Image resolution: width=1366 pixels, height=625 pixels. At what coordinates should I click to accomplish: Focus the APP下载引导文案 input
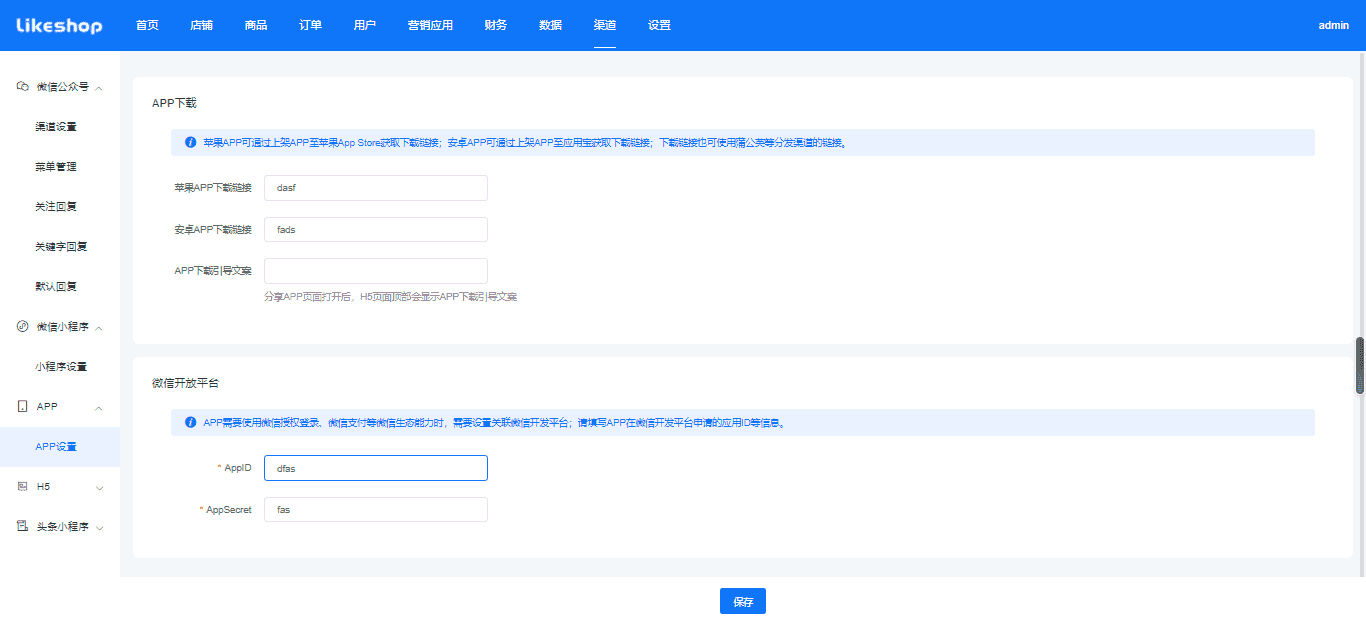(x=376, y=271)
